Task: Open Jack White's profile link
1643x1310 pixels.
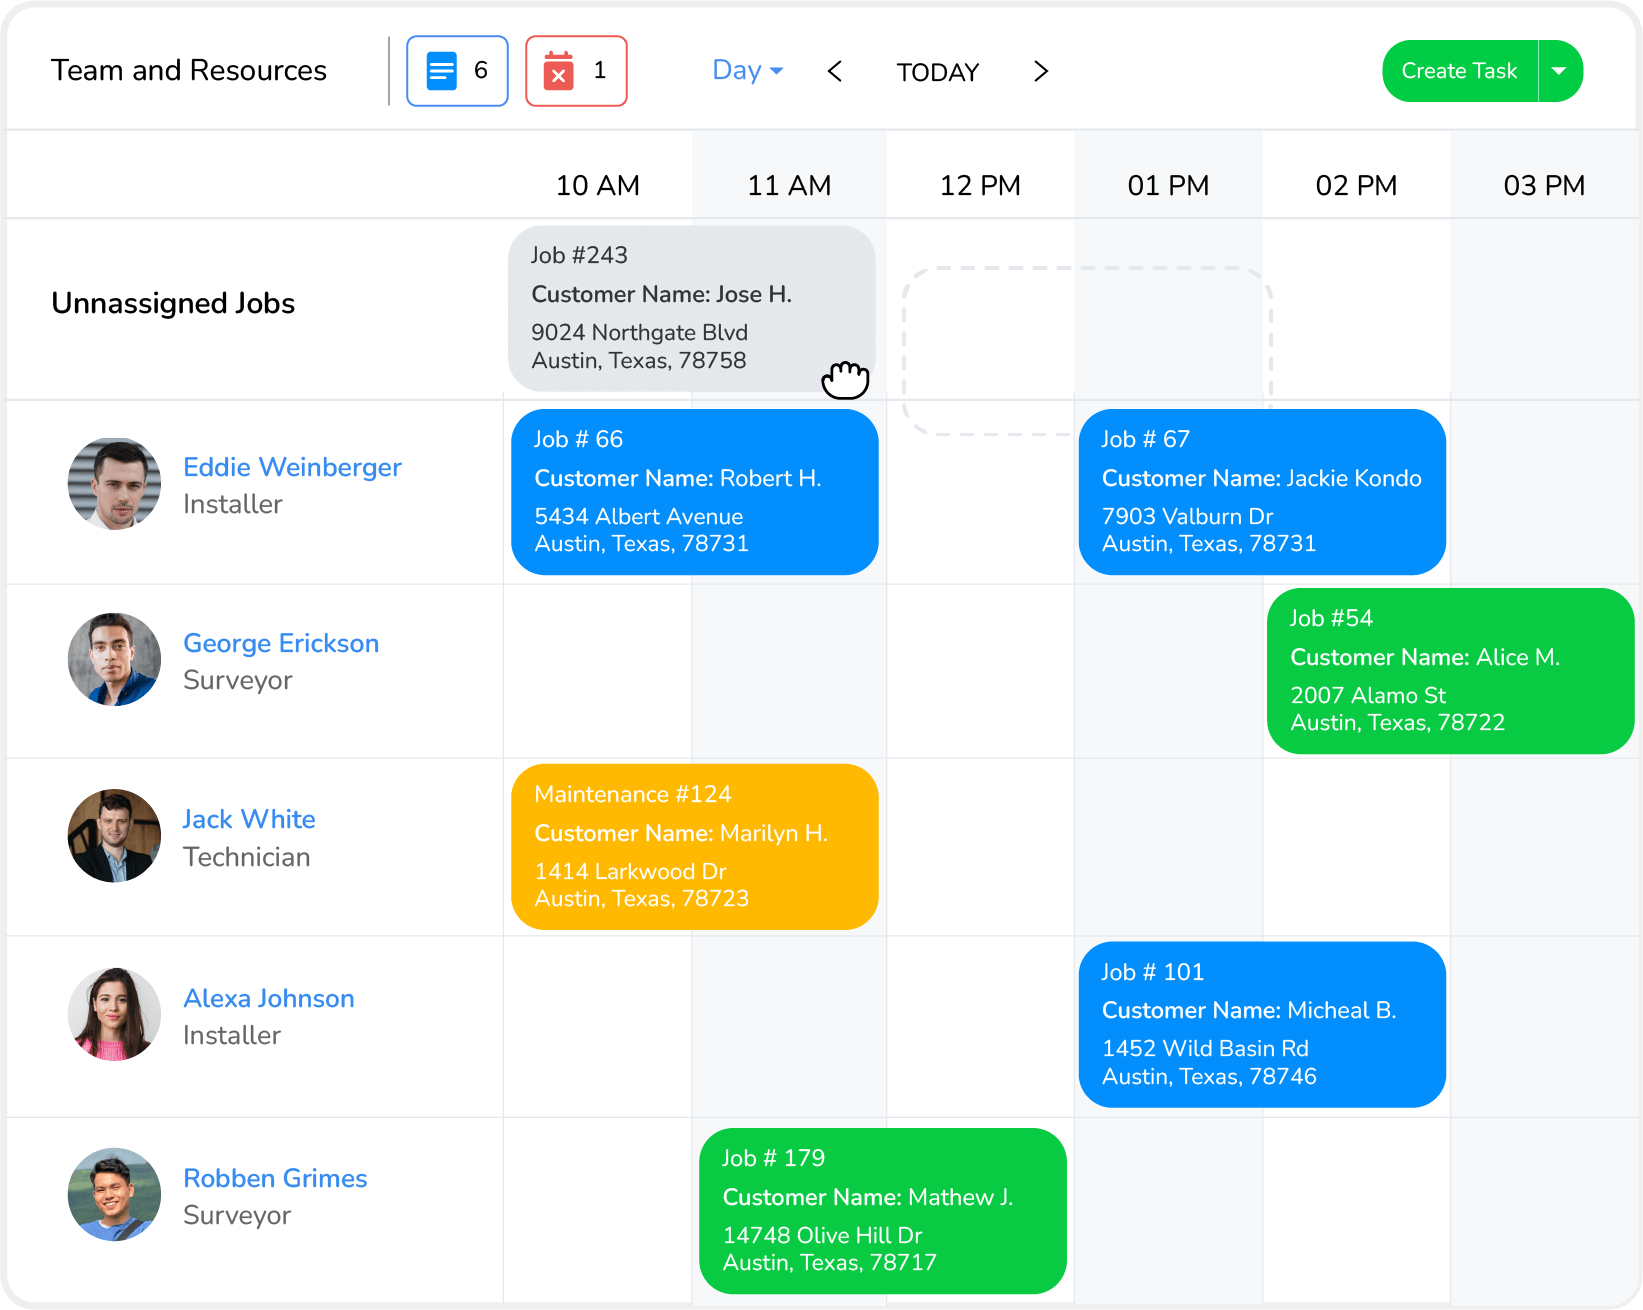Action: [x=249, y=819]
